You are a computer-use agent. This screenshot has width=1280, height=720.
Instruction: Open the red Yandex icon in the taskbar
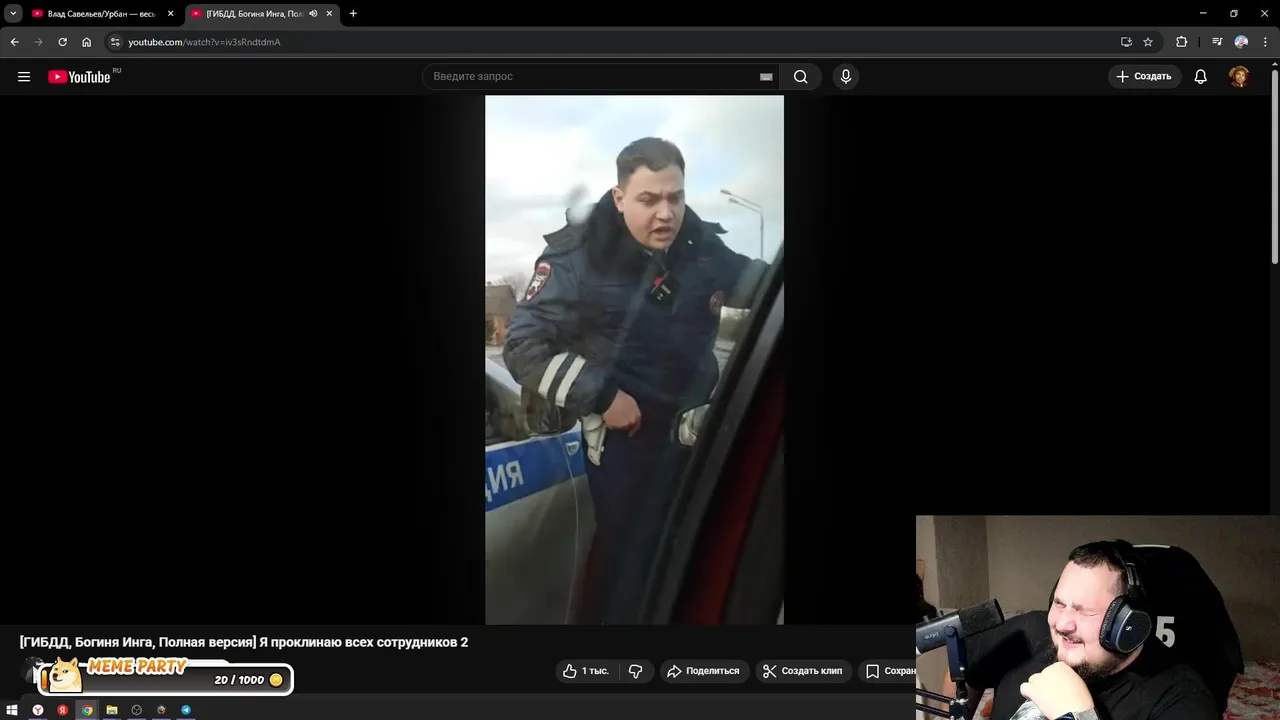tap(62, 710)
